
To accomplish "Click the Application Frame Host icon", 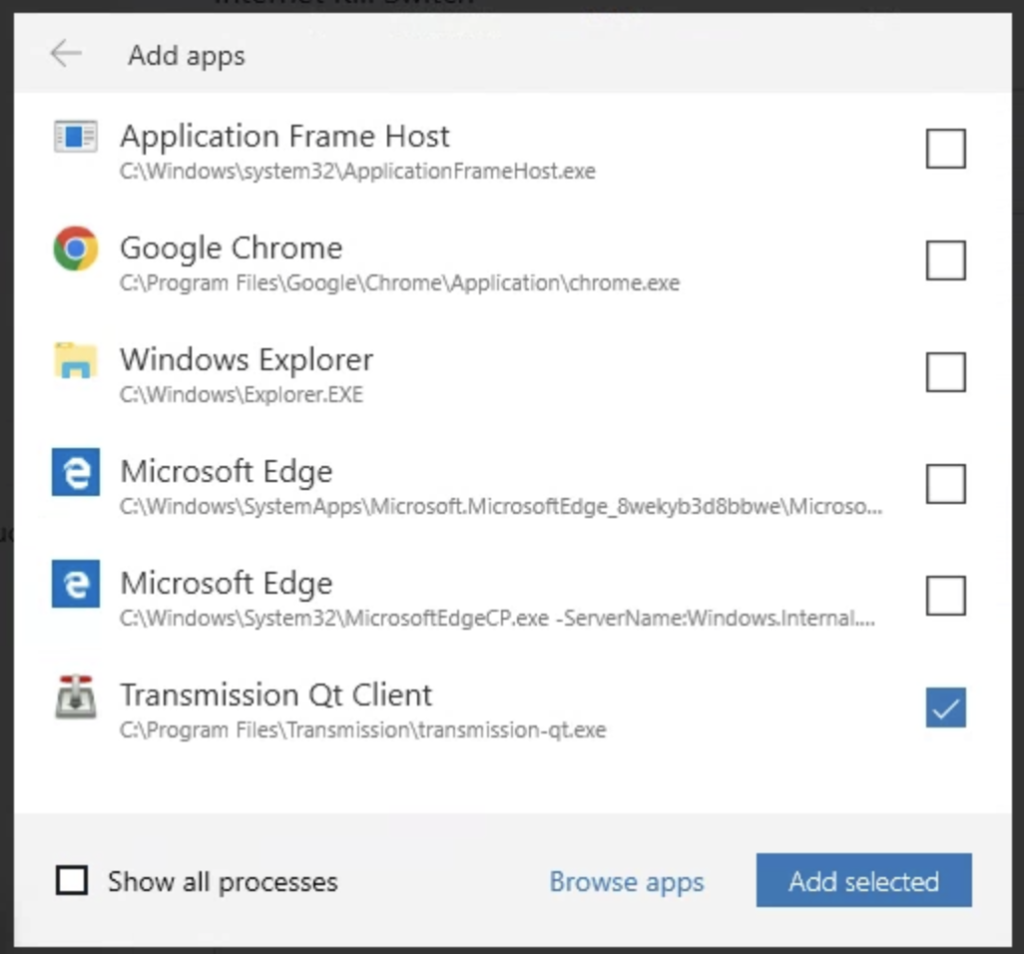I will [x=76, y=136].
